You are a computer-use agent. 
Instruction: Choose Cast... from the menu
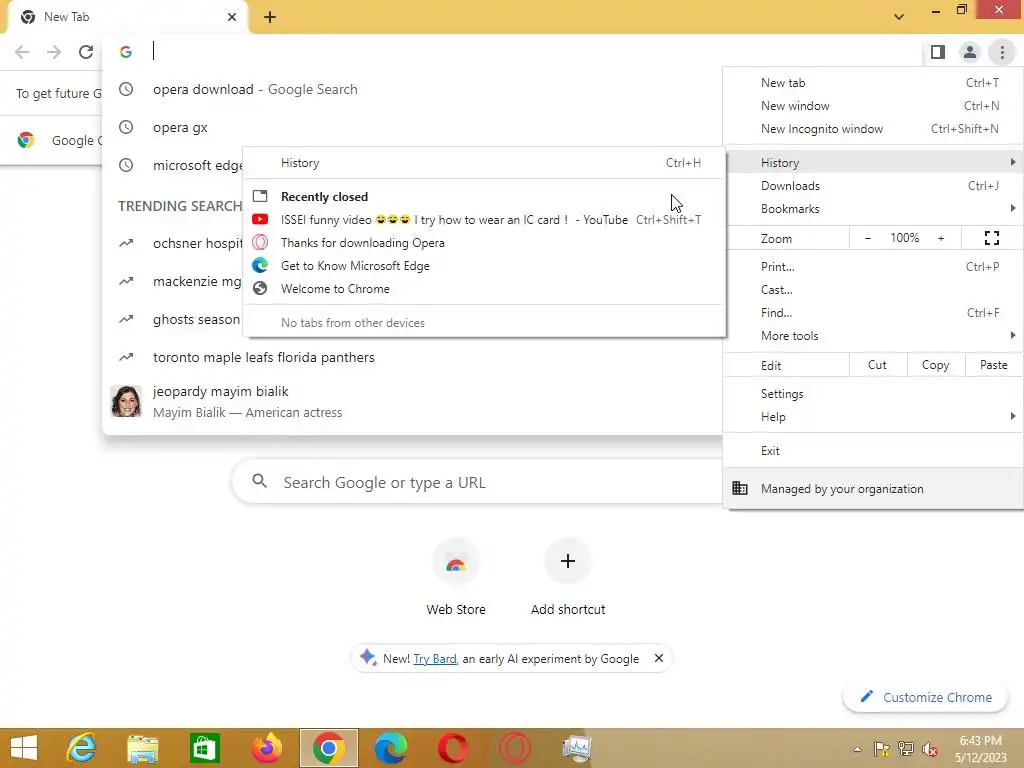coord(873,289)
